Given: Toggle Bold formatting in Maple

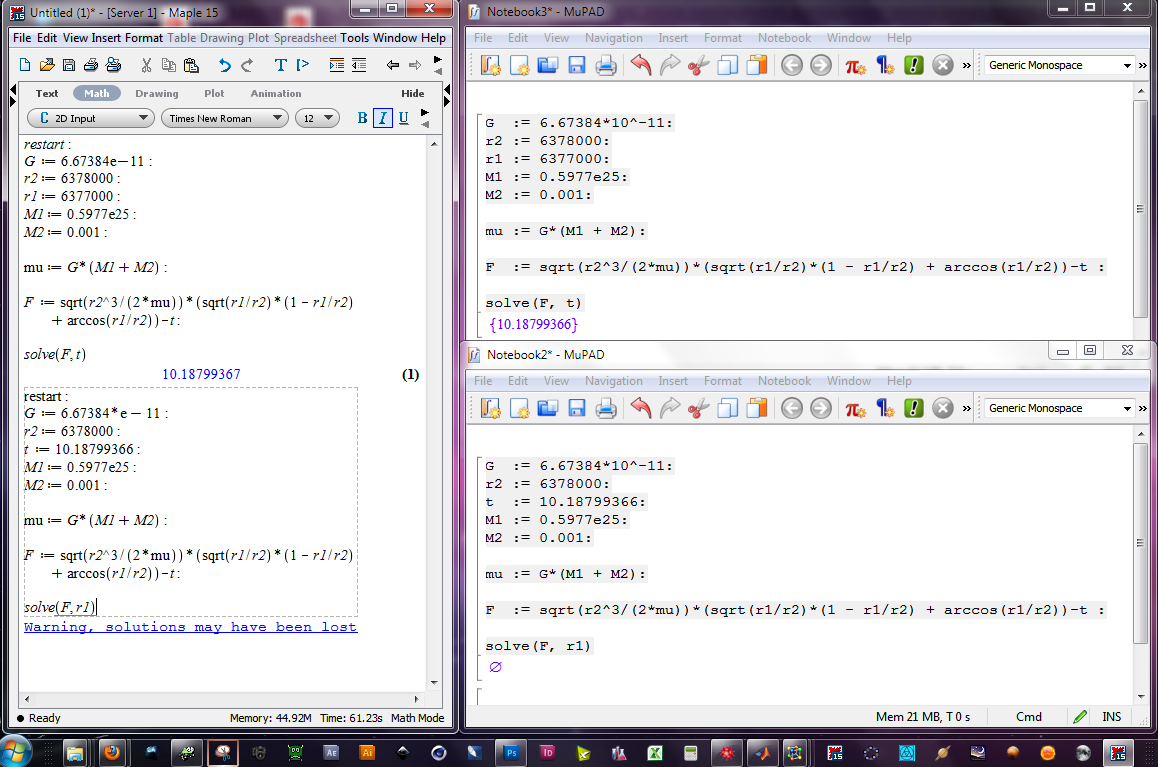Looking at the screenshot, I should (x=363, y=118).
